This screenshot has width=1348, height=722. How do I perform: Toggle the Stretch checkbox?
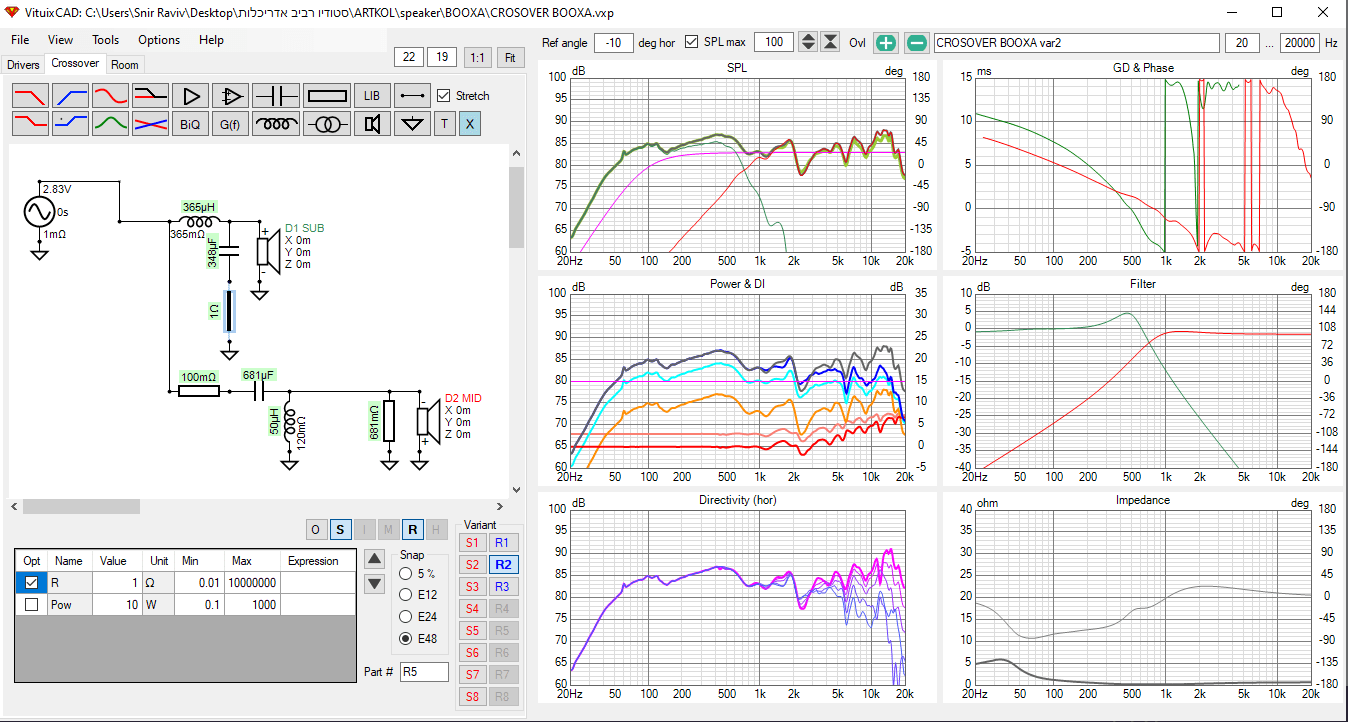(x=445, y=96)
